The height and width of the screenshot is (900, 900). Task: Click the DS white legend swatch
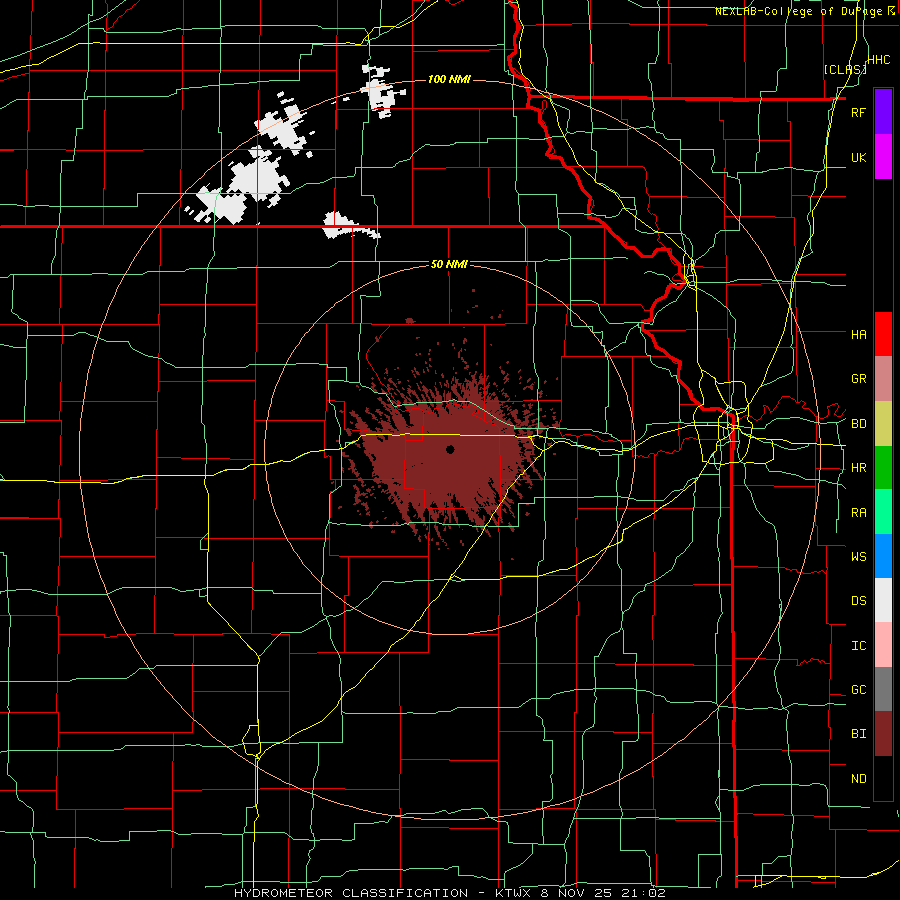pos(883,600)
